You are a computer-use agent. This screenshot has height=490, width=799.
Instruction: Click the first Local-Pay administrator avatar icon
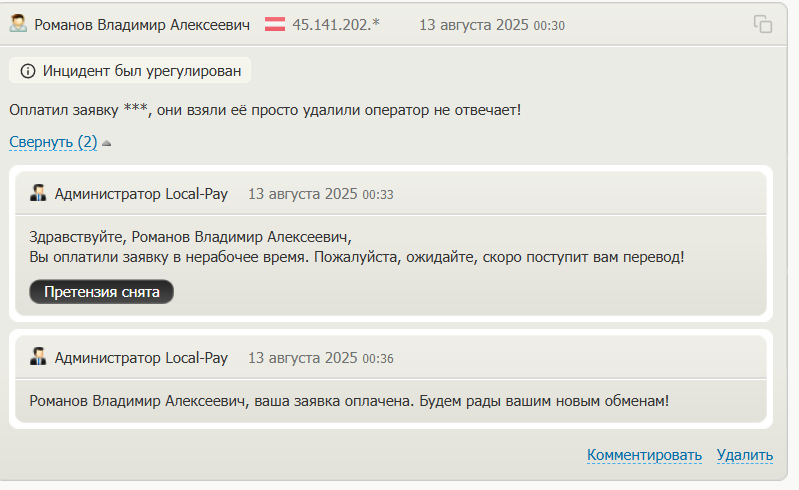click(39, 193)
